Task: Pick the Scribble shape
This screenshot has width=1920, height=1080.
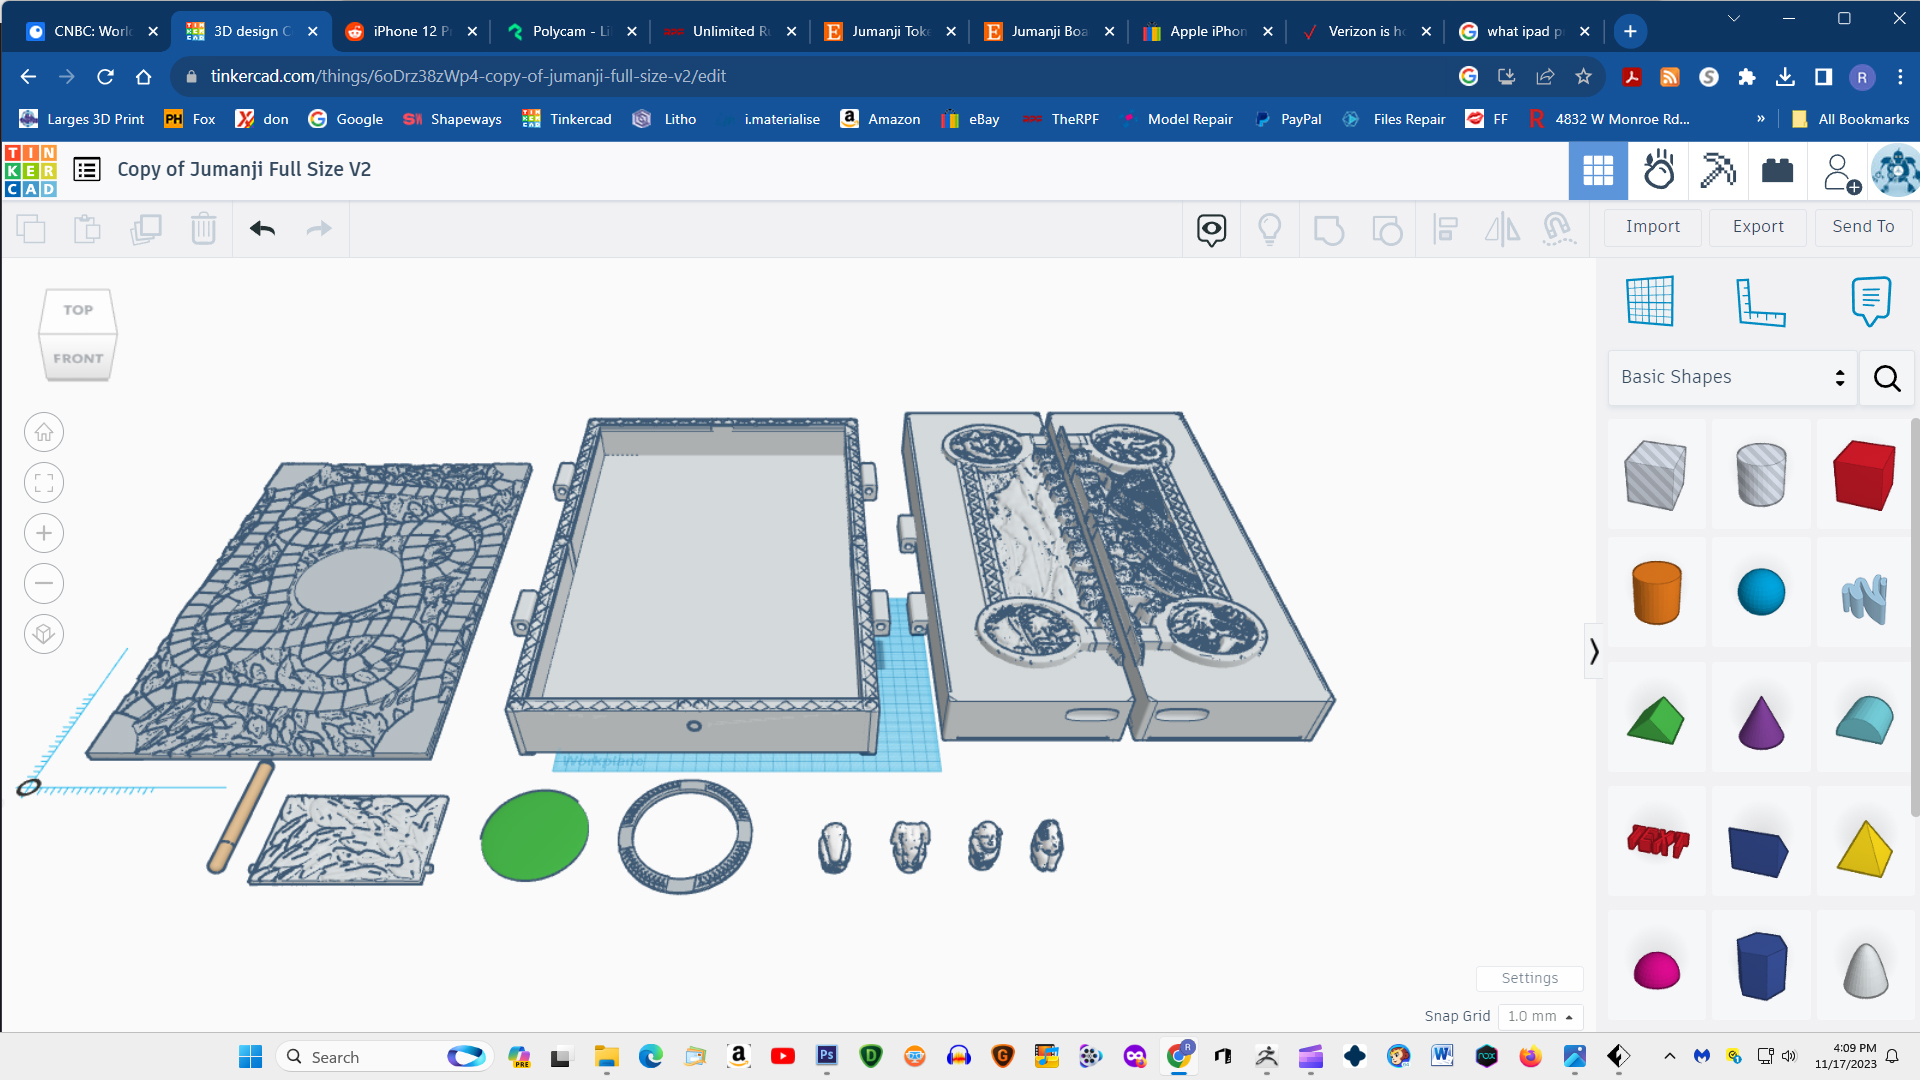Action: click(x=1864, y=598)
